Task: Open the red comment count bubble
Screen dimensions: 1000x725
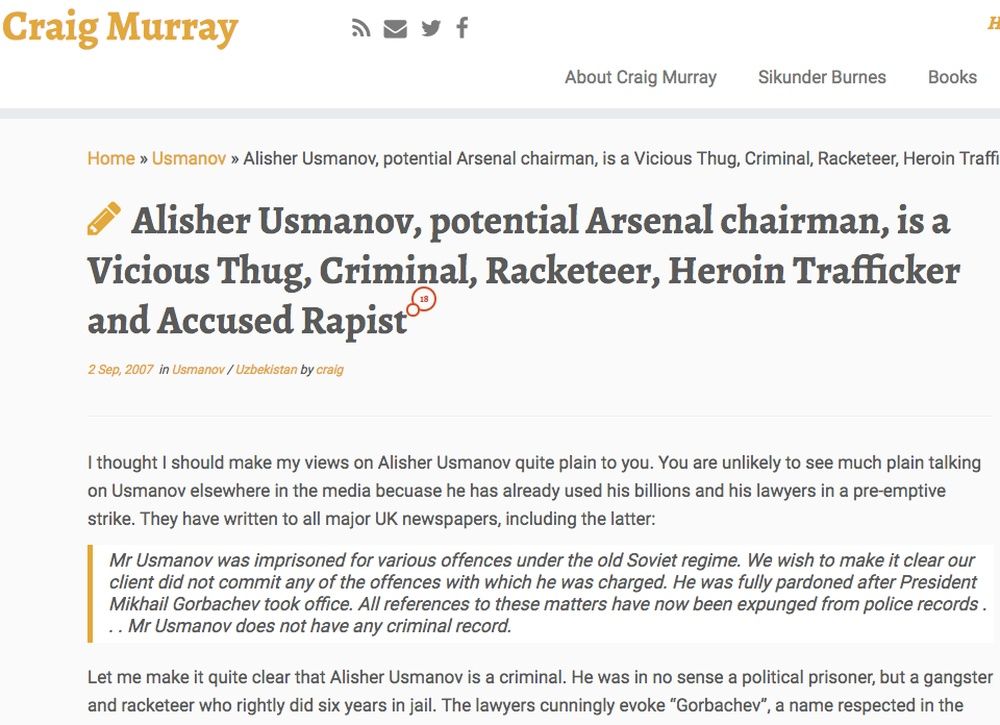Action: click(423, 299)
